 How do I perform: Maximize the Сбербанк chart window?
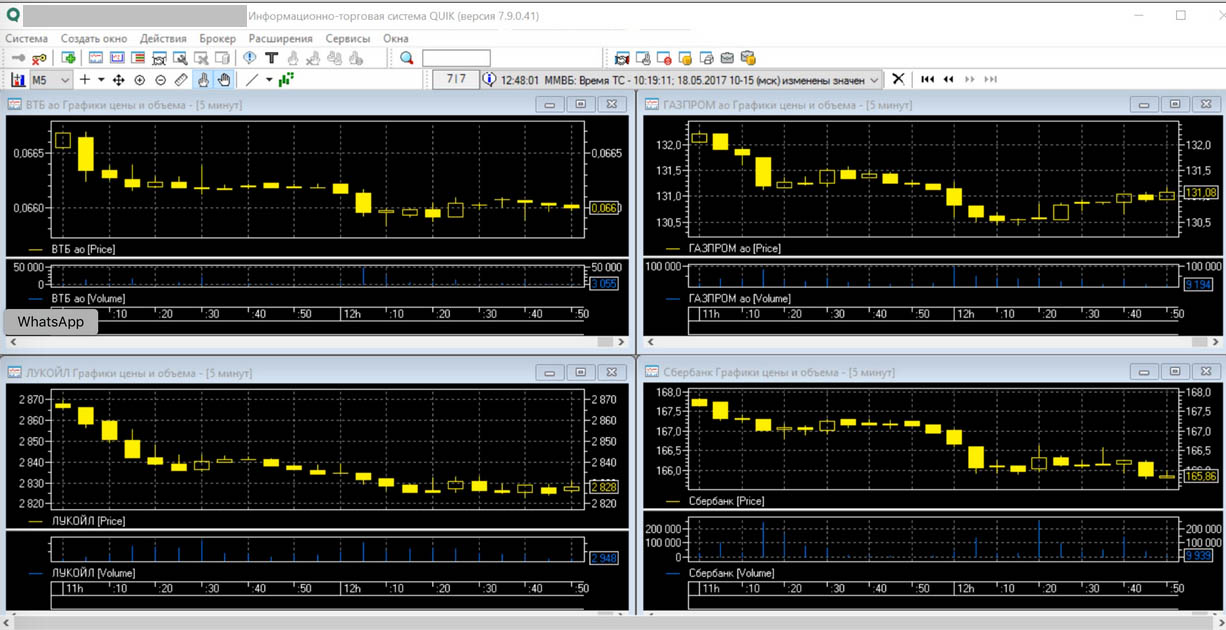coord(1175,371)
